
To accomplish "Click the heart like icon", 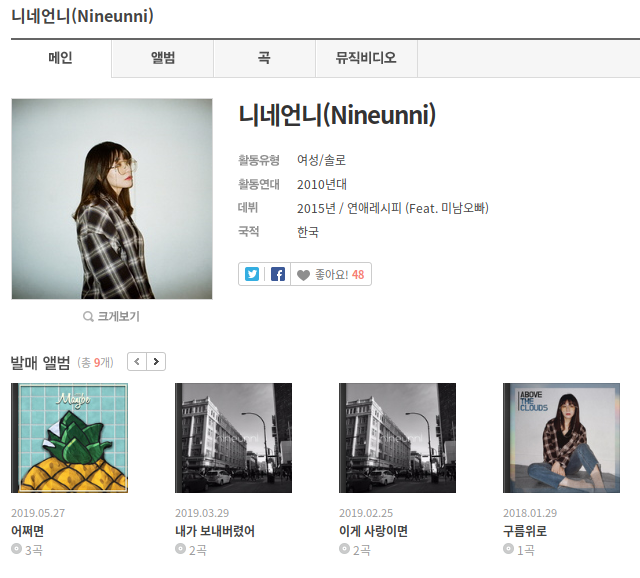I will click(x=303, y=275).
